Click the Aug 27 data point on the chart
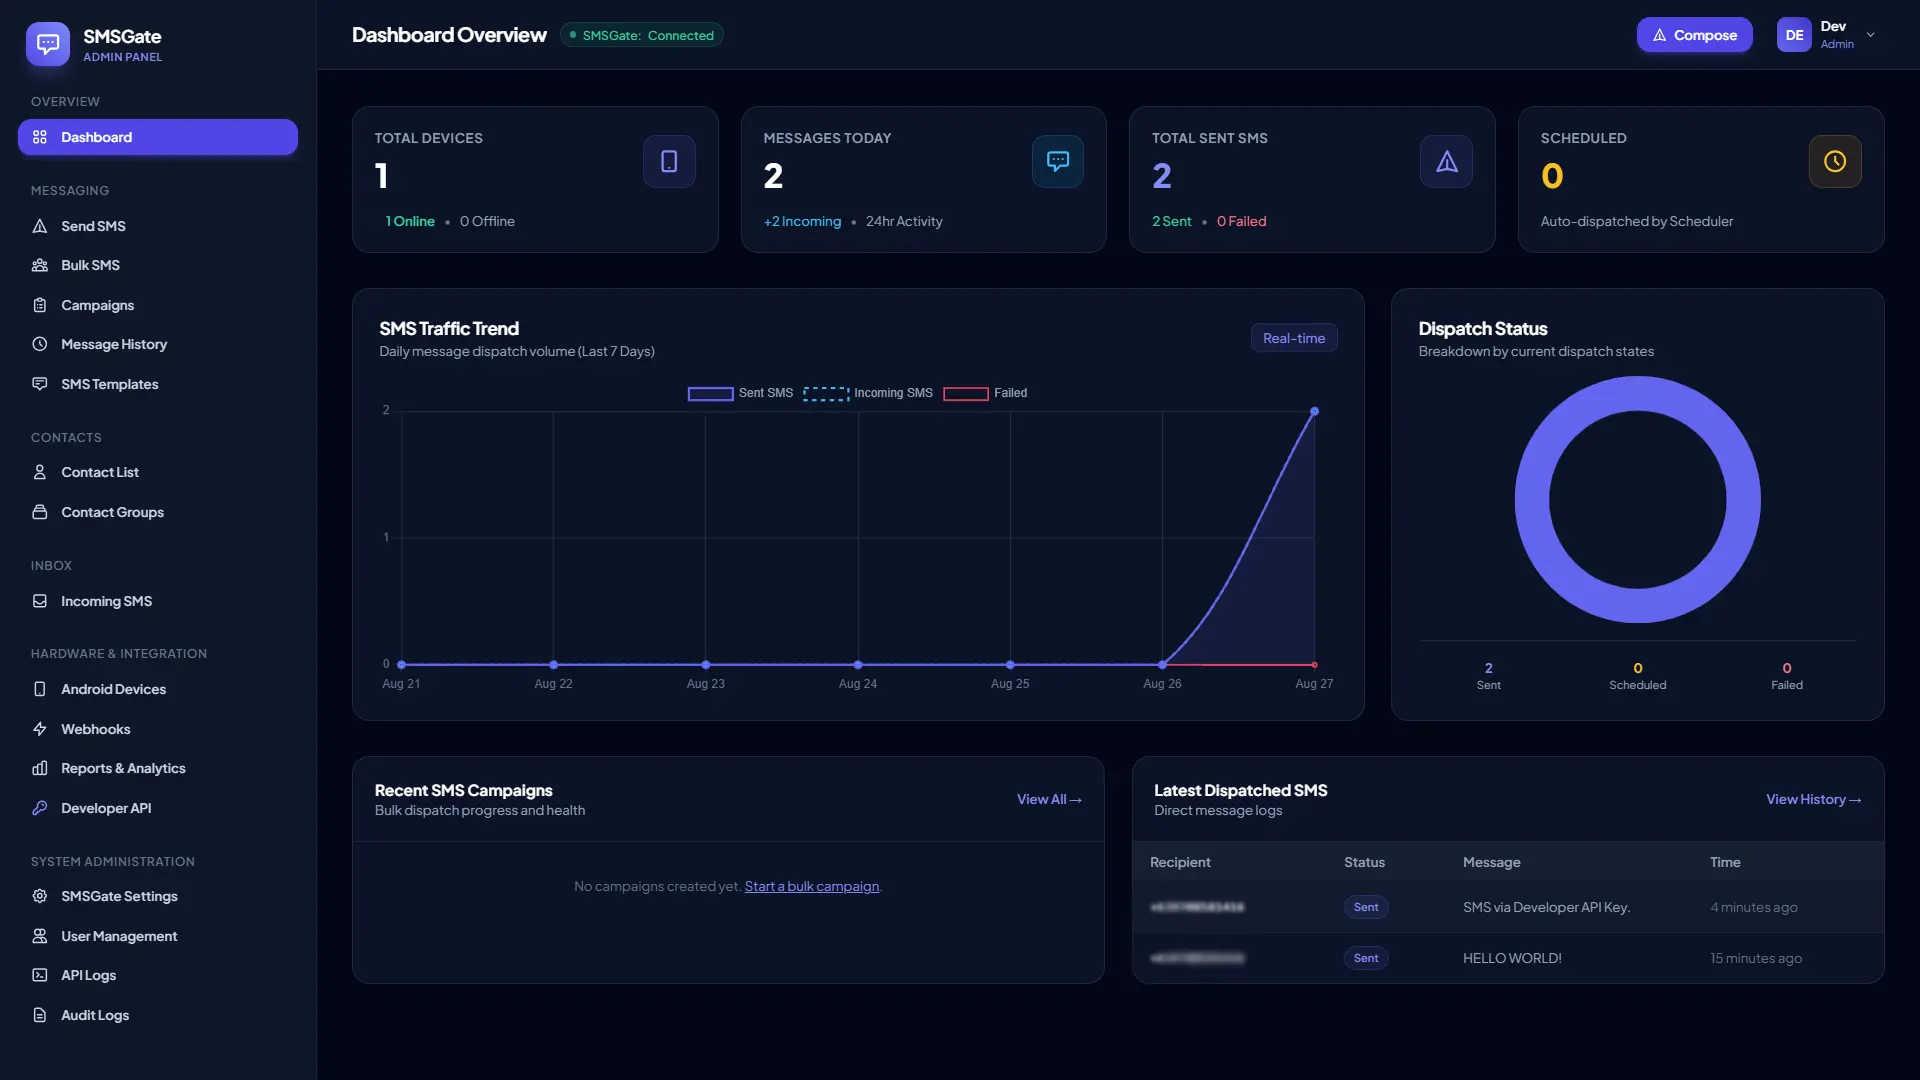This screenshot has height=1080, width=1920. click(1314, 411)
